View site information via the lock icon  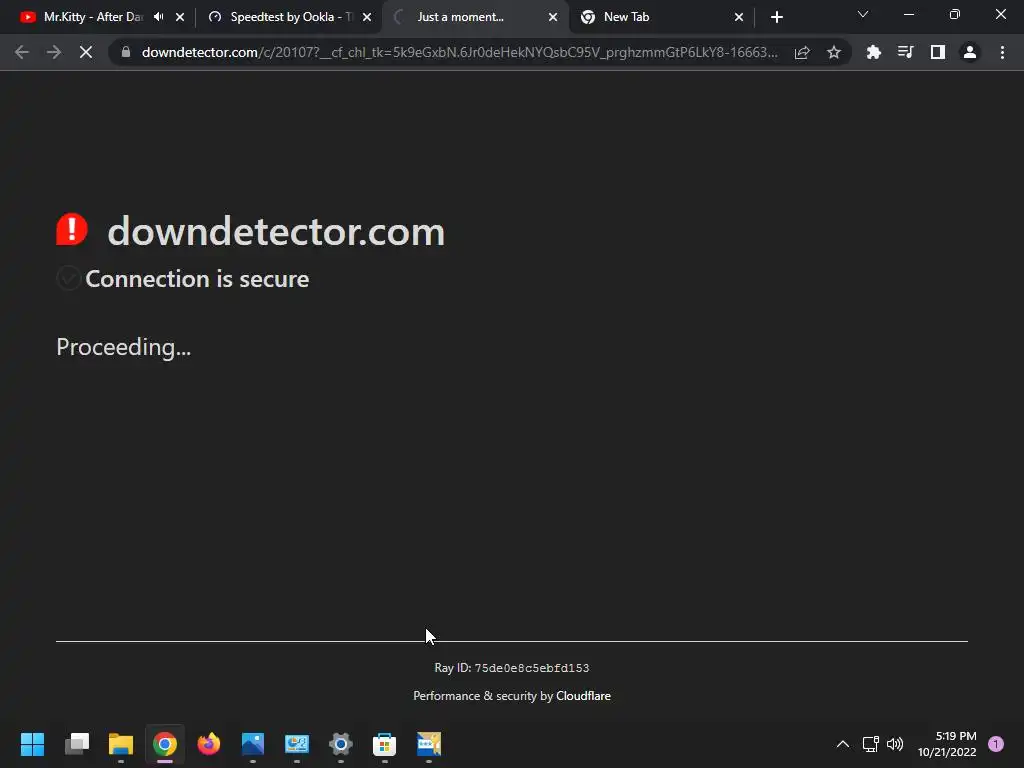(x=126, y=52)
